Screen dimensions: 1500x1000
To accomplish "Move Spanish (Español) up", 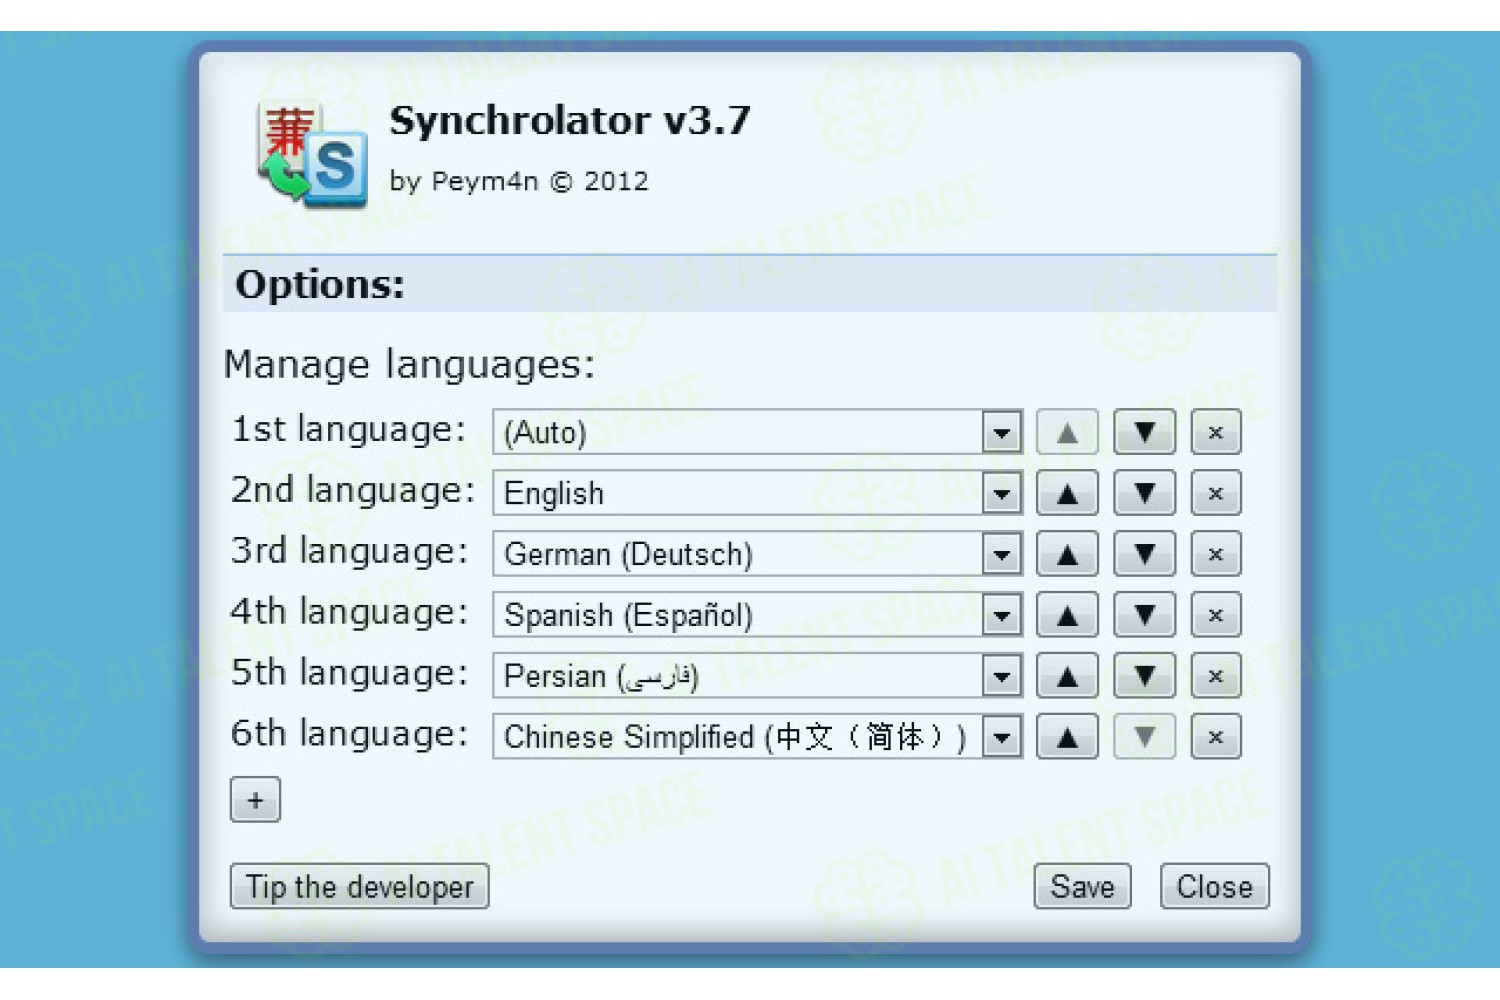I will 1067,616.
